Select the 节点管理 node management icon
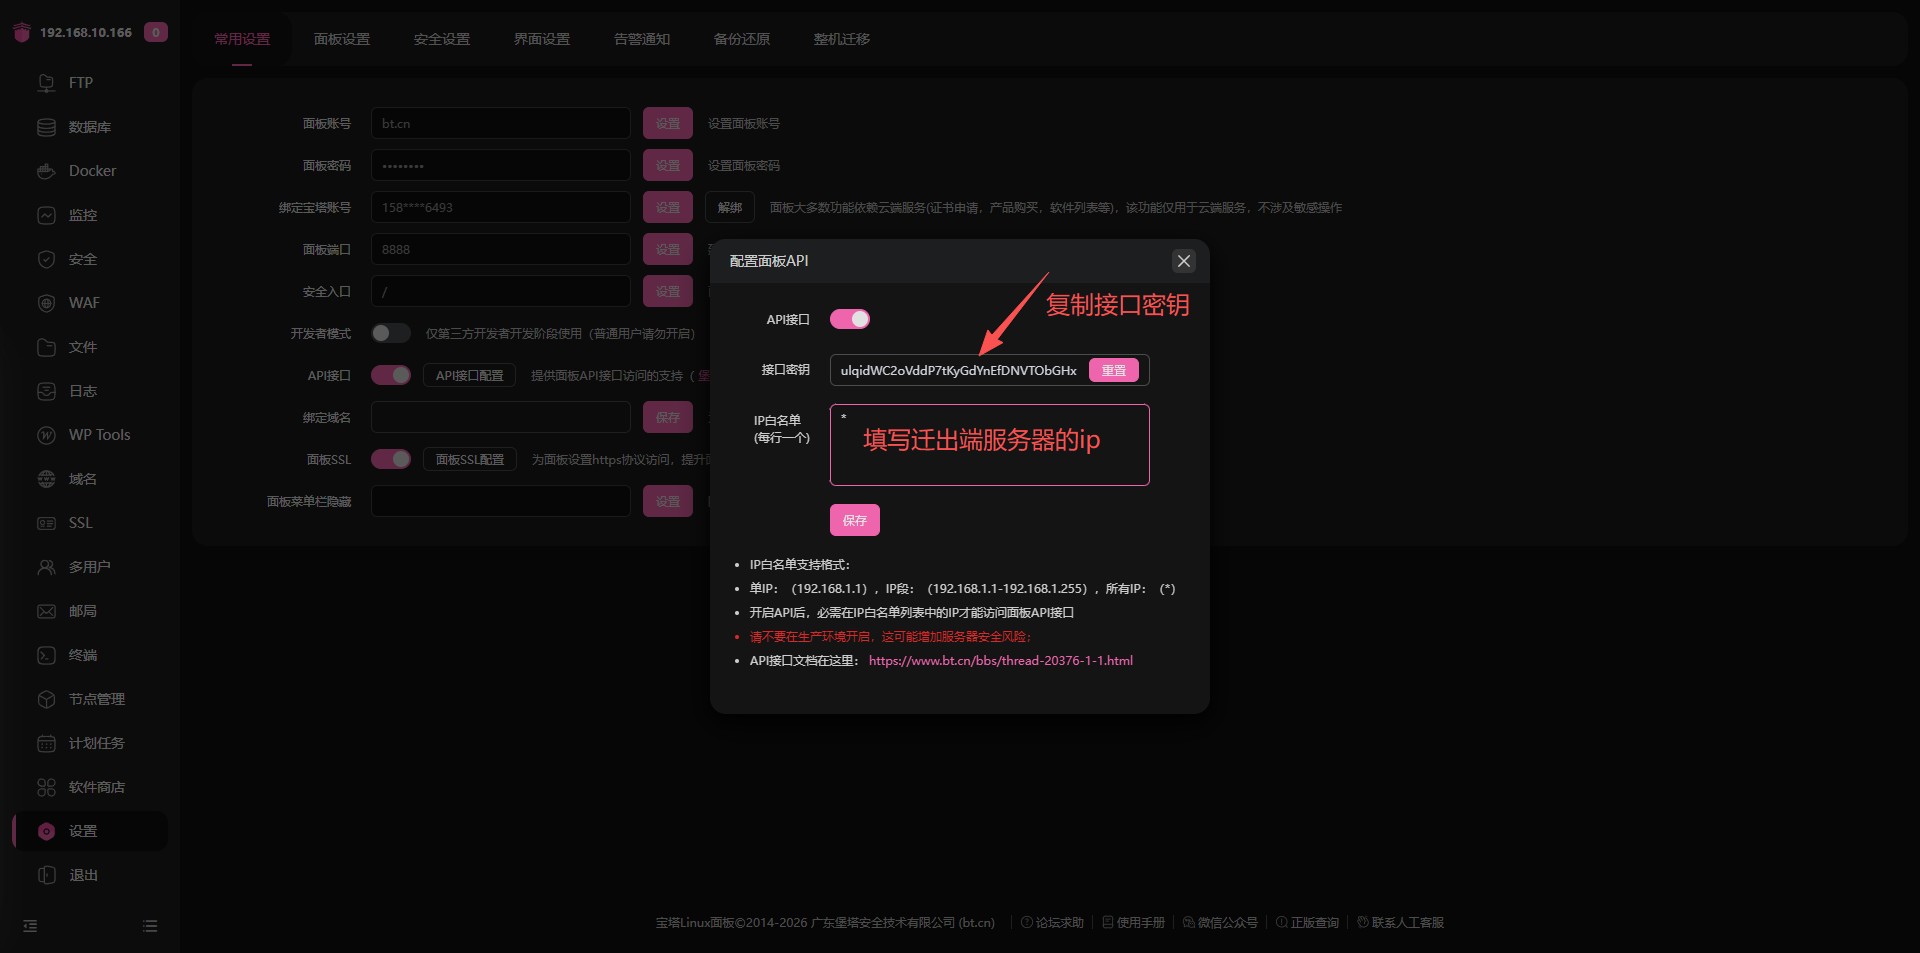This screenshot has width=1920, height=953. click(97, 699)
